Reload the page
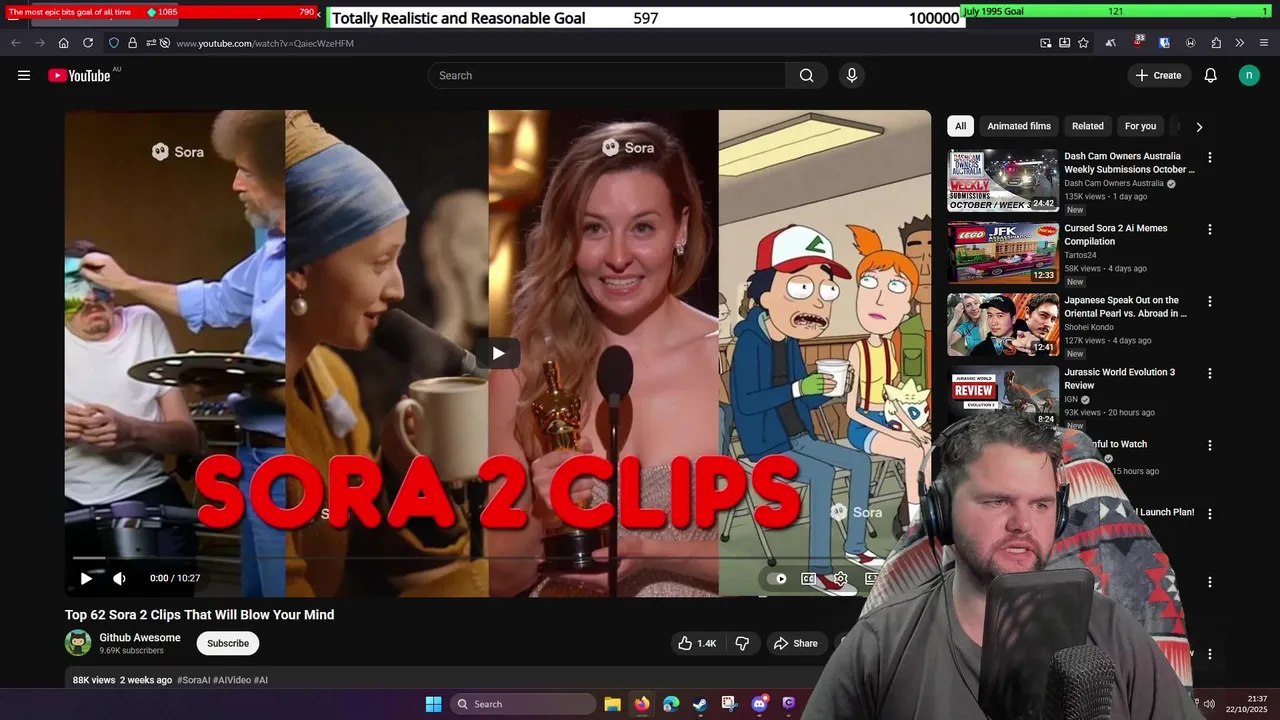The width and height of the screenshot is (1280, 720). point(88,43)
